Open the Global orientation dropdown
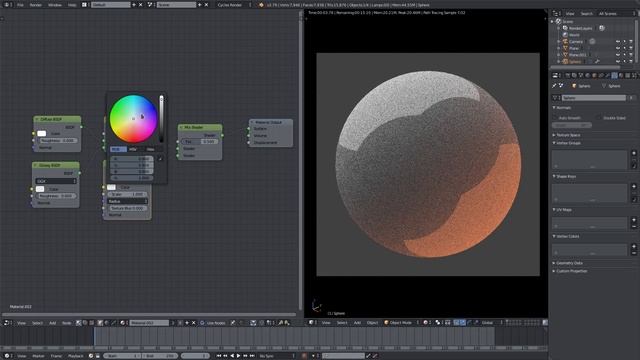The width and height of the screenshot is (640, 360). pos(491,322)
